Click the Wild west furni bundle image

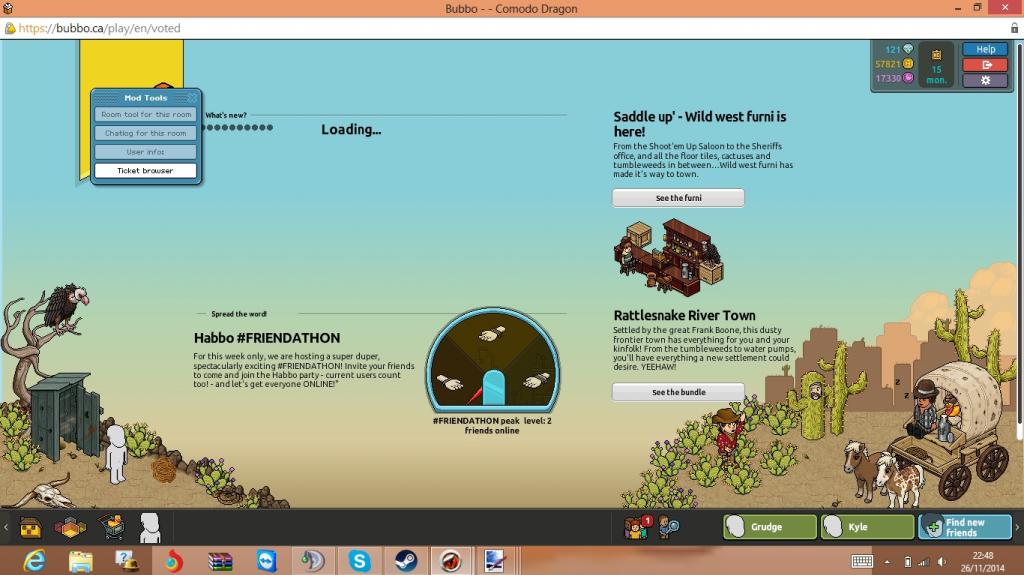(x=669, y=257)
